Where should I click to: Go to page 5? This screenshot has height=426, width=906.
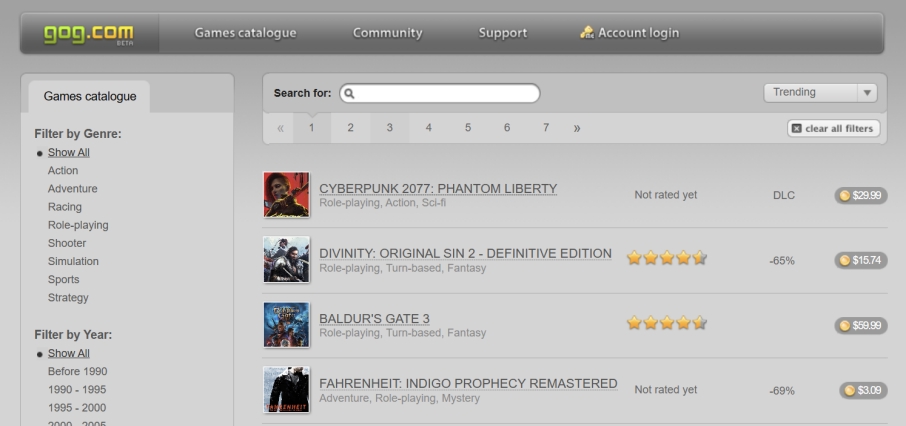point(468,128)
